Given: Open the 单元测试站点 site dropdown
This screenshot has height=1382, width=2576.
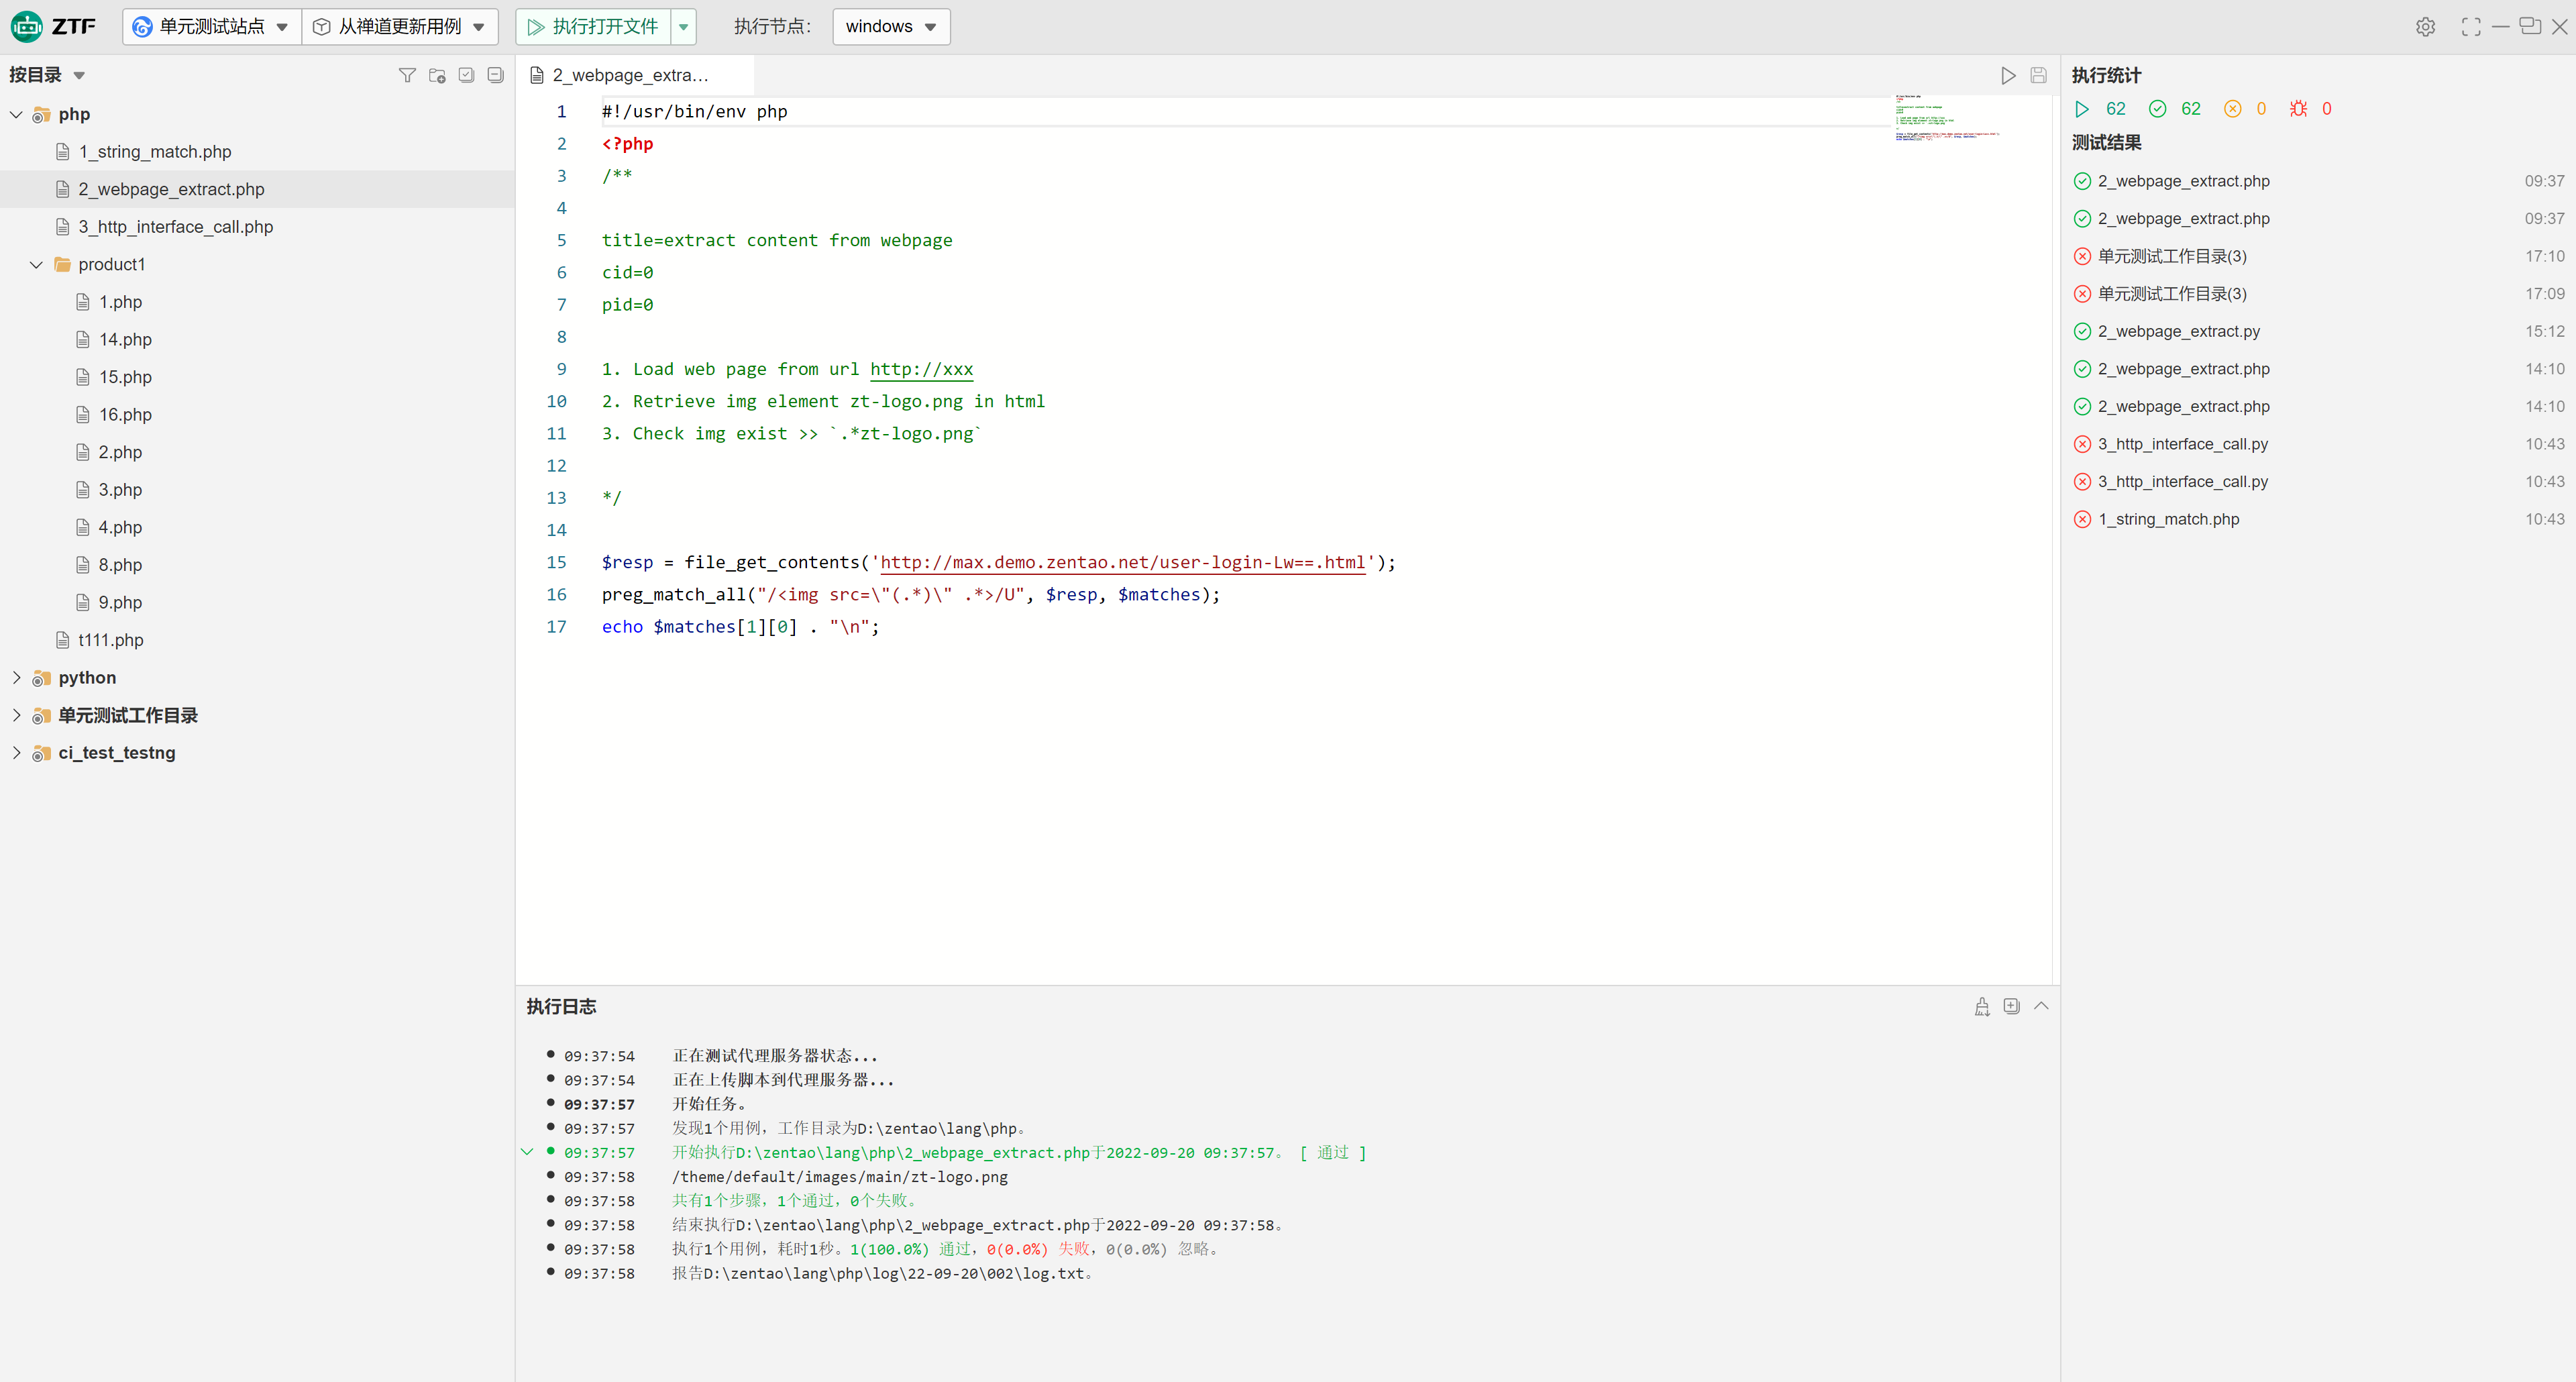Looking at the screenshot, I should coord(212,27).
